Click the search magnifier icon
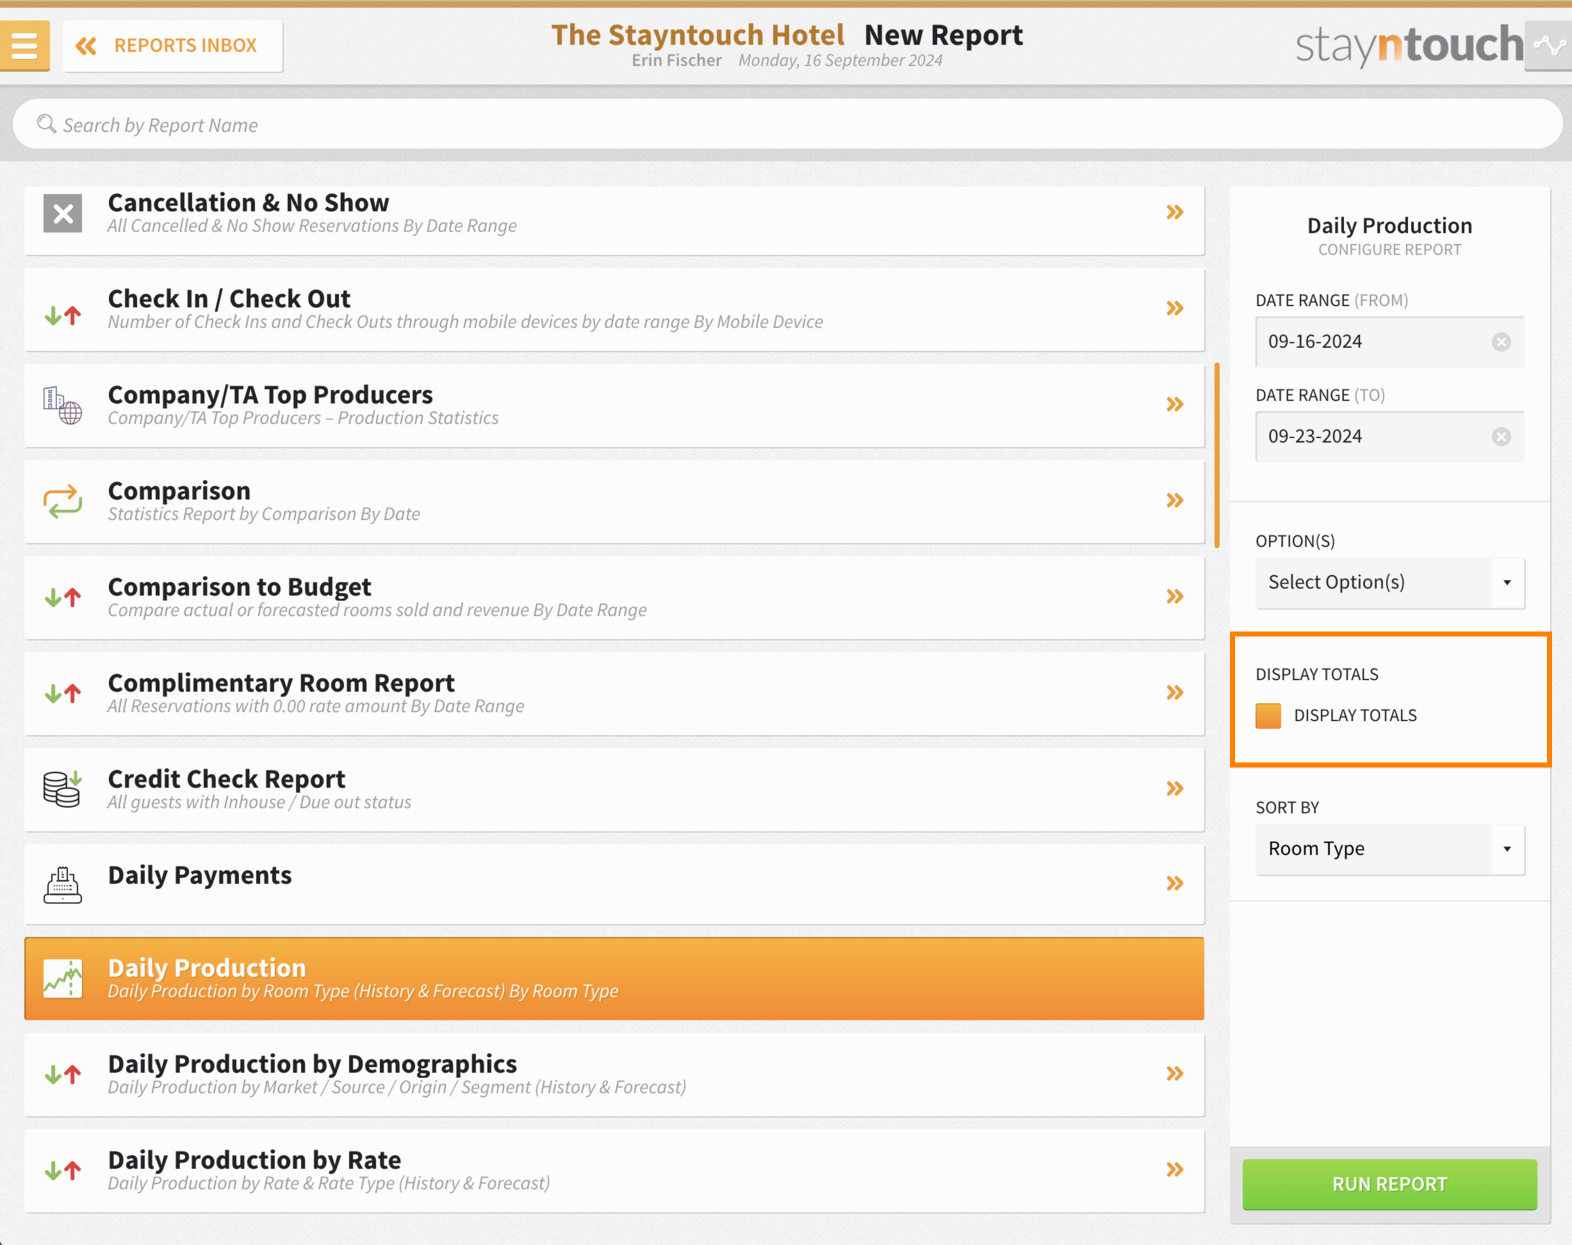 click(x=46, y=124)
